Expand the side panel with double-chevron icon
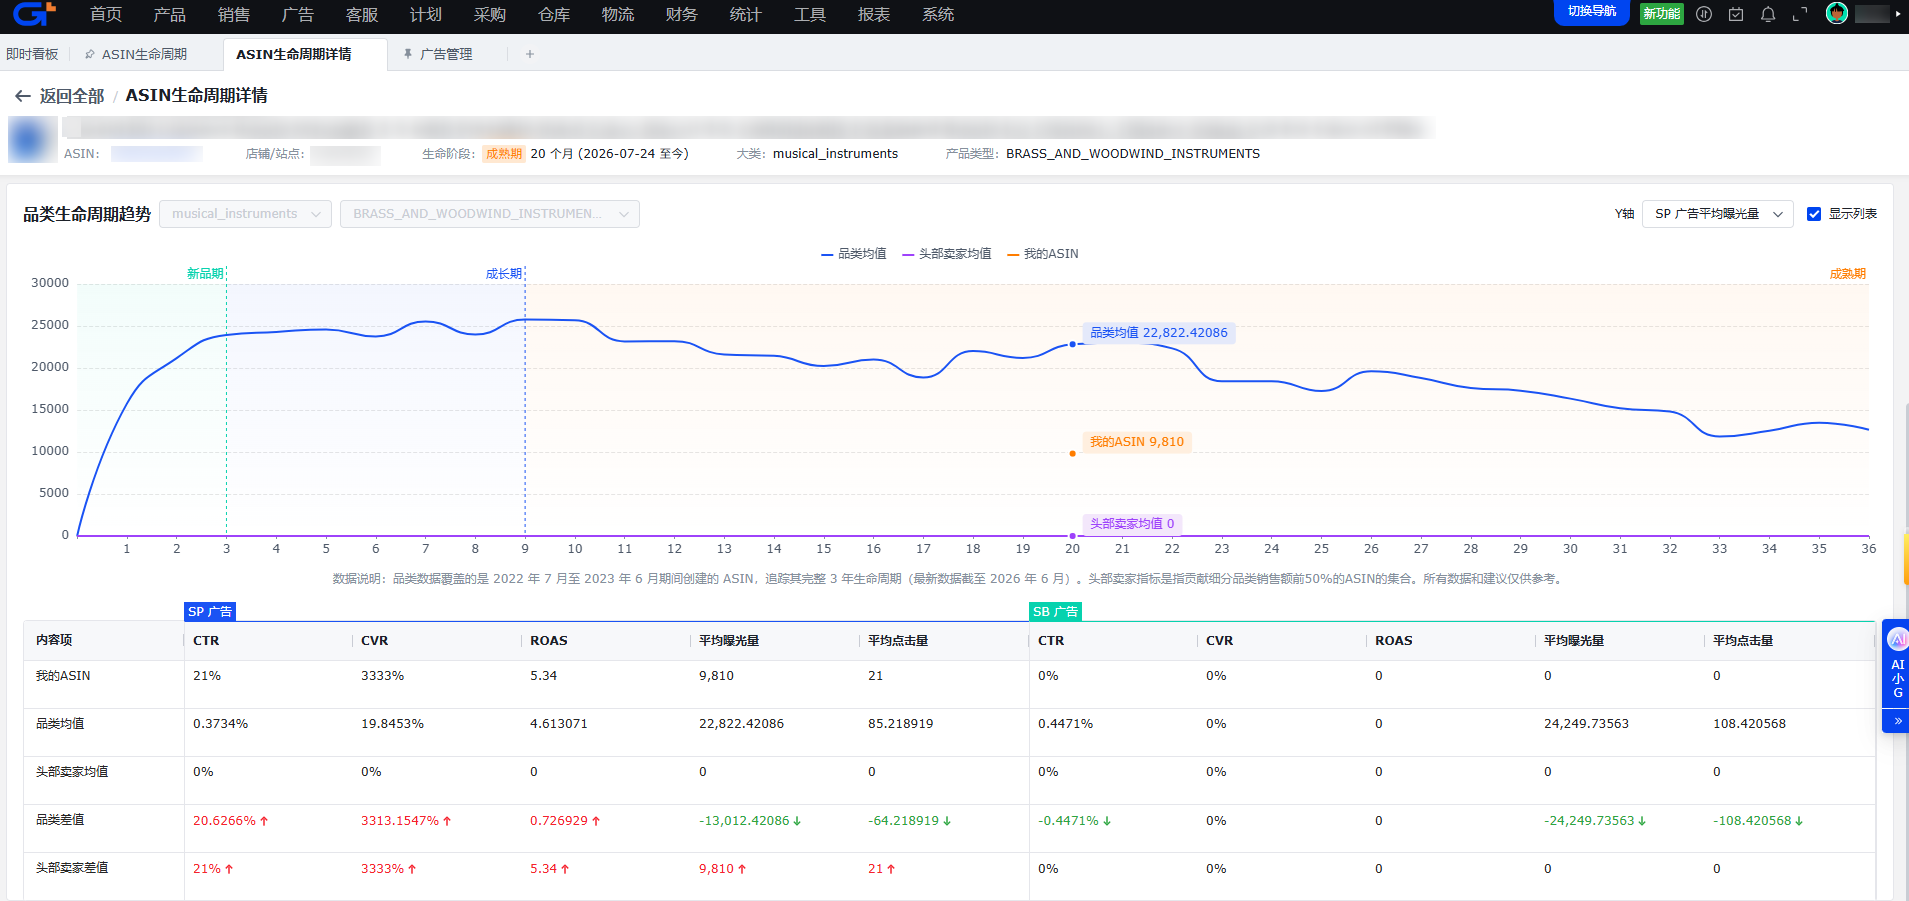Screen dimensions: 1909x901 [x=1897, y=721]
